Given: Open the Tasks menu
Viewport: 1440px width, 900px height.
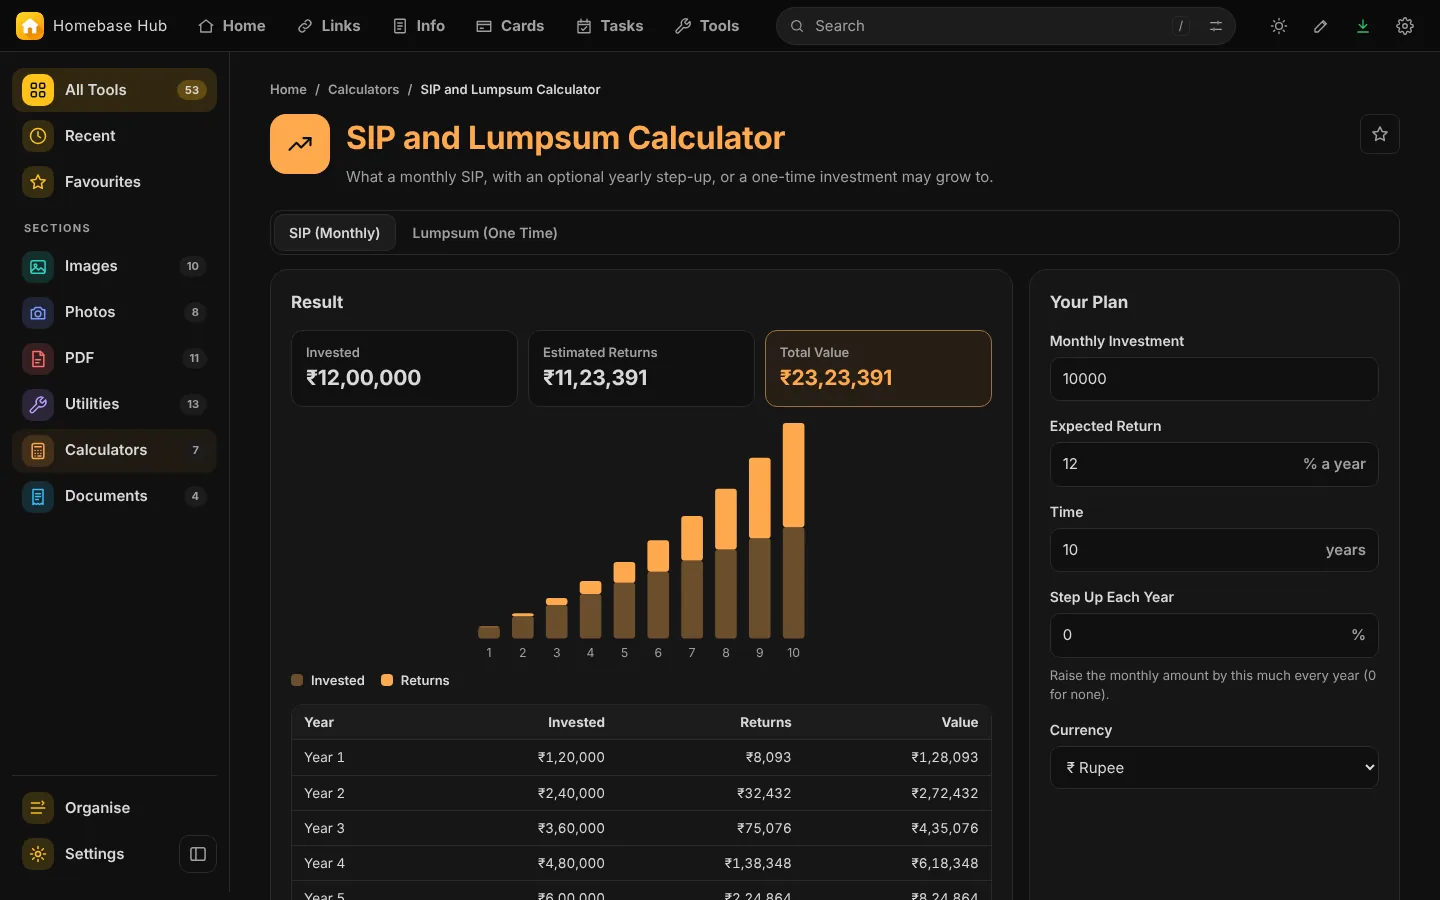Looking at the screenshot, I should point(610,26).
